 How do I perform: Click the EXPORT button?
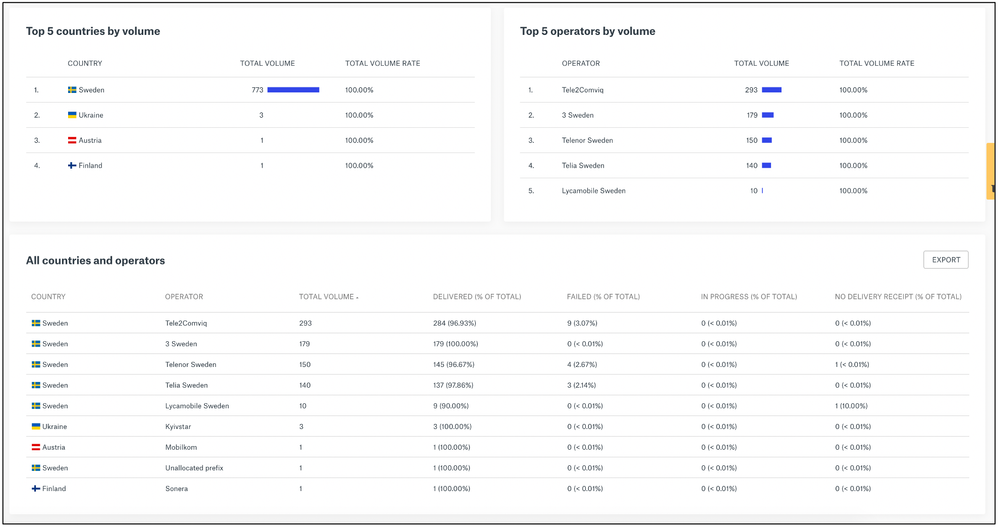coord(945,260)
